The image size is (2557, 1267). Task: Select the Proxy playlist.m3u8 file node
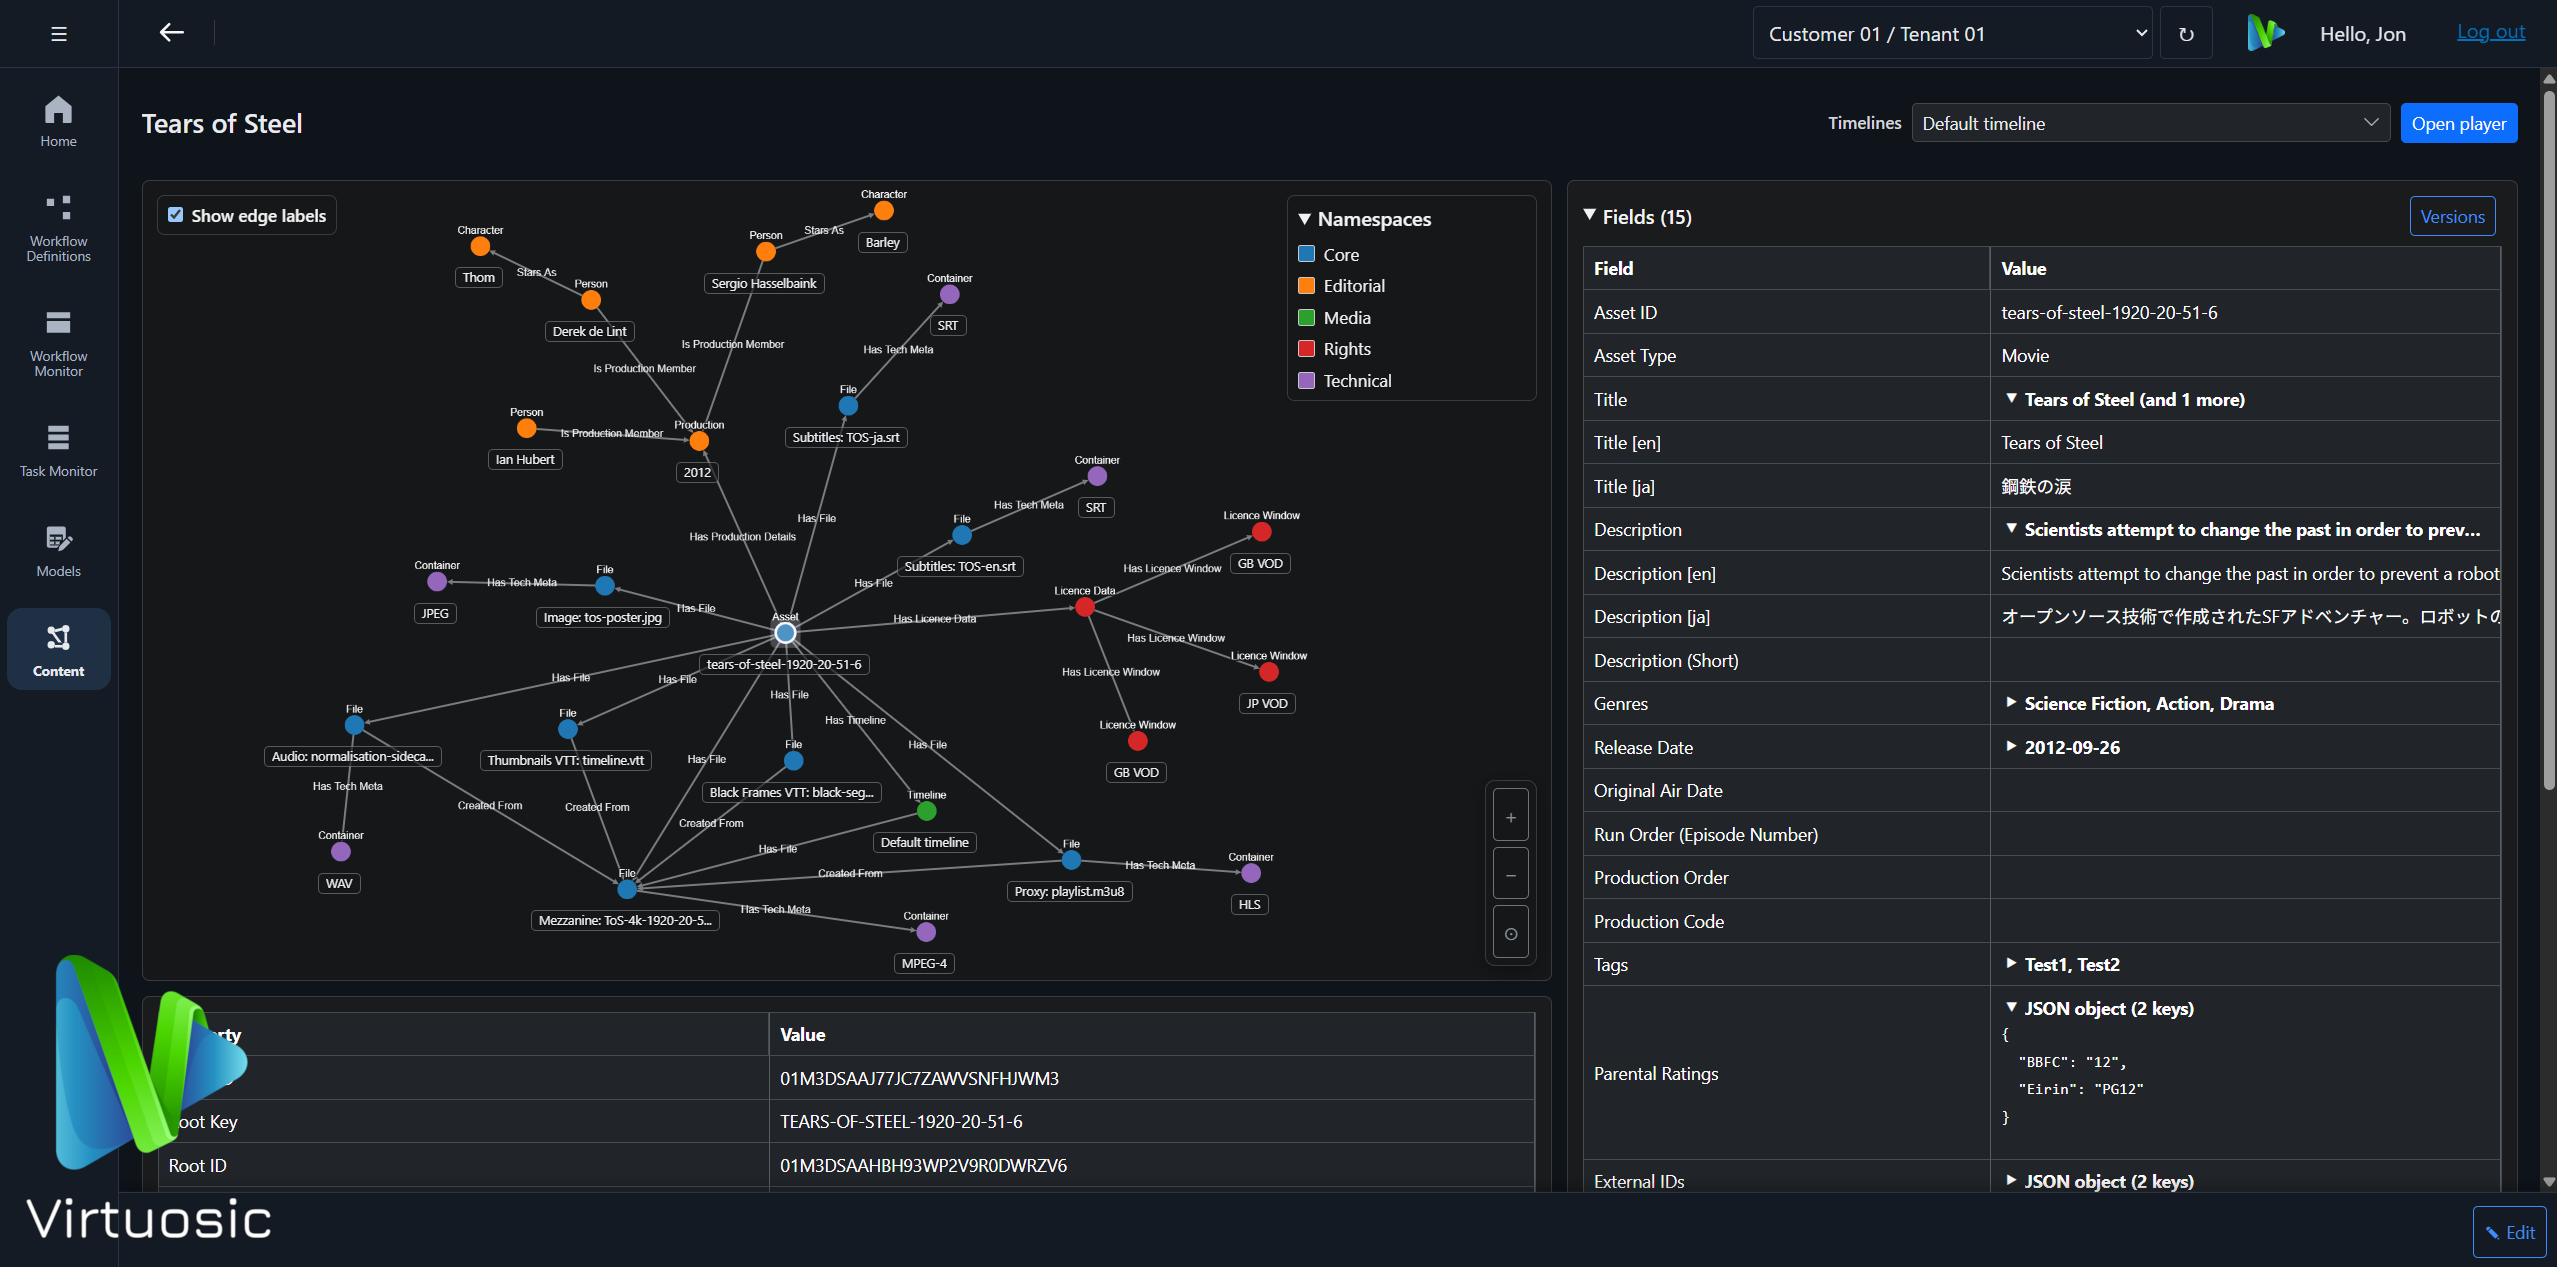pos(1071,860)
